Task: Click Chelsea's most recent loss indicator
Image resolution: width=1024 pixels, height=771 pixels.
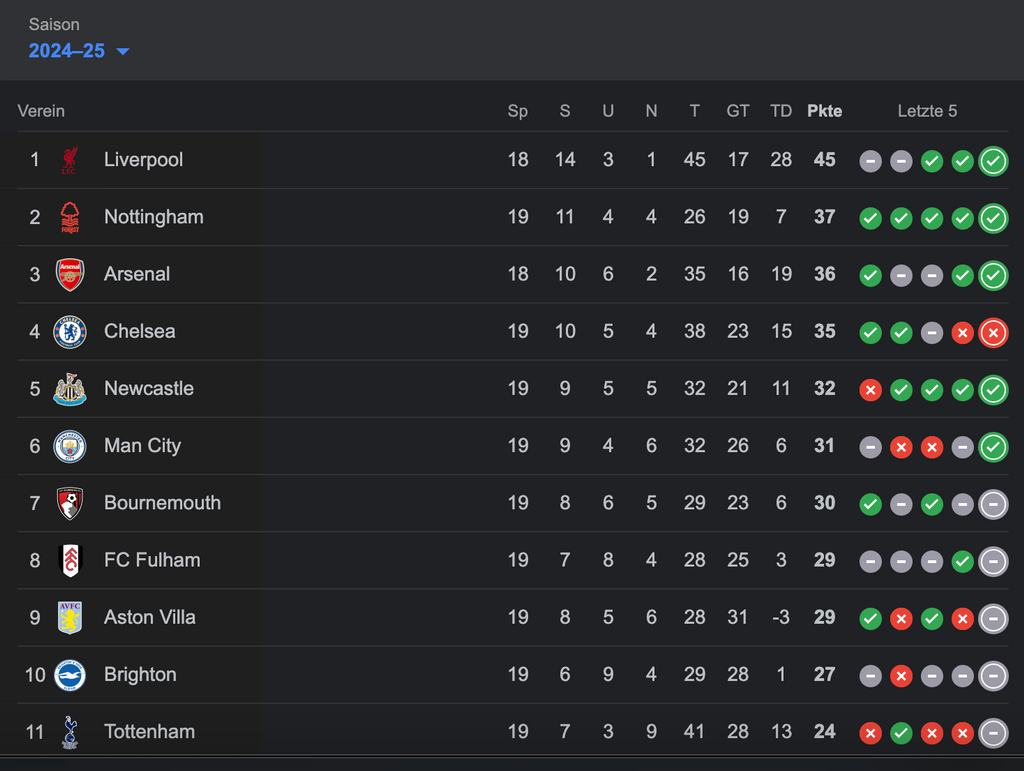Action: pyautogui.click(x=993, y=331)
